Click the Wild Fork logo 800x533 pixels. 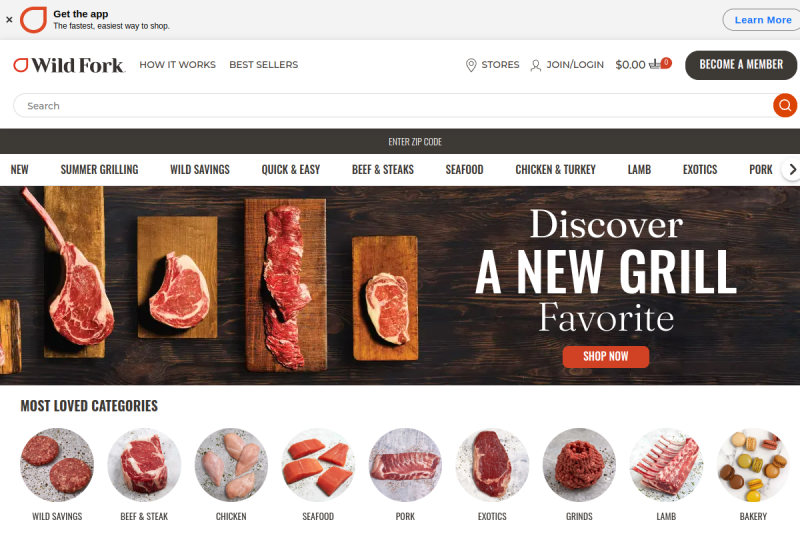(x=69, y=65)
